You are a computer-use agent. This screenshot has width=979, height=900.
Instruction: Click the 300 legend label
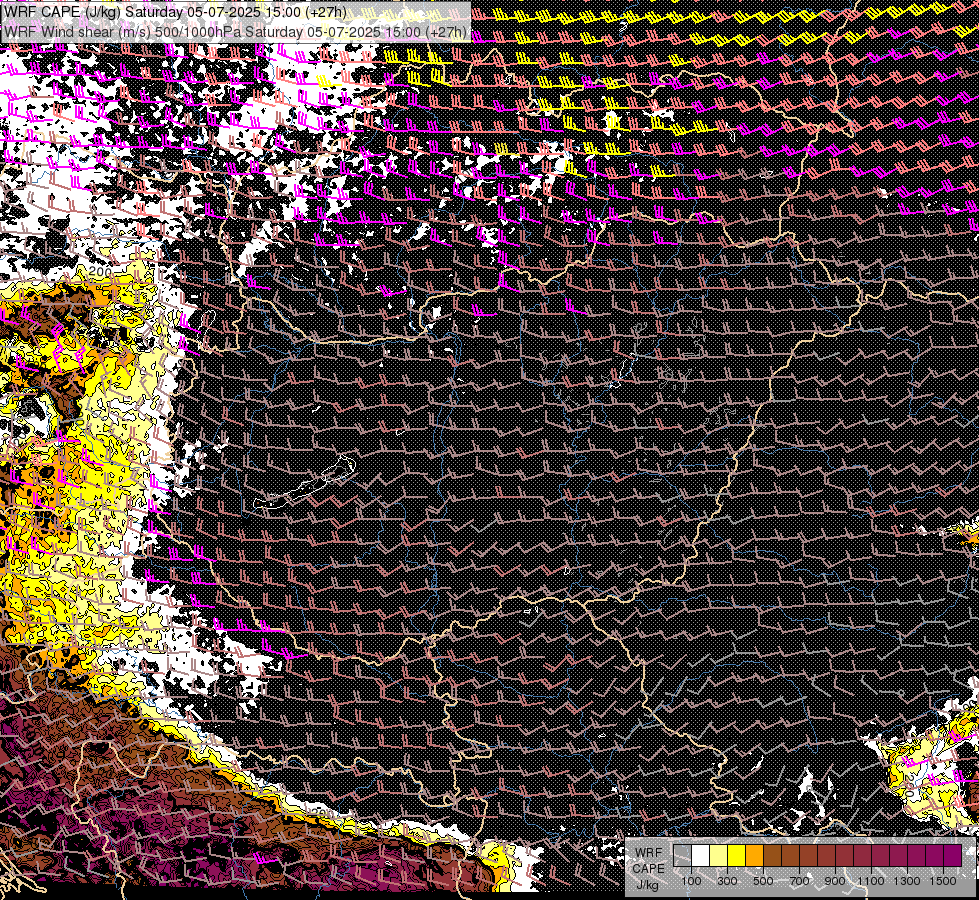pyautogui.click(x=727, y=881)
